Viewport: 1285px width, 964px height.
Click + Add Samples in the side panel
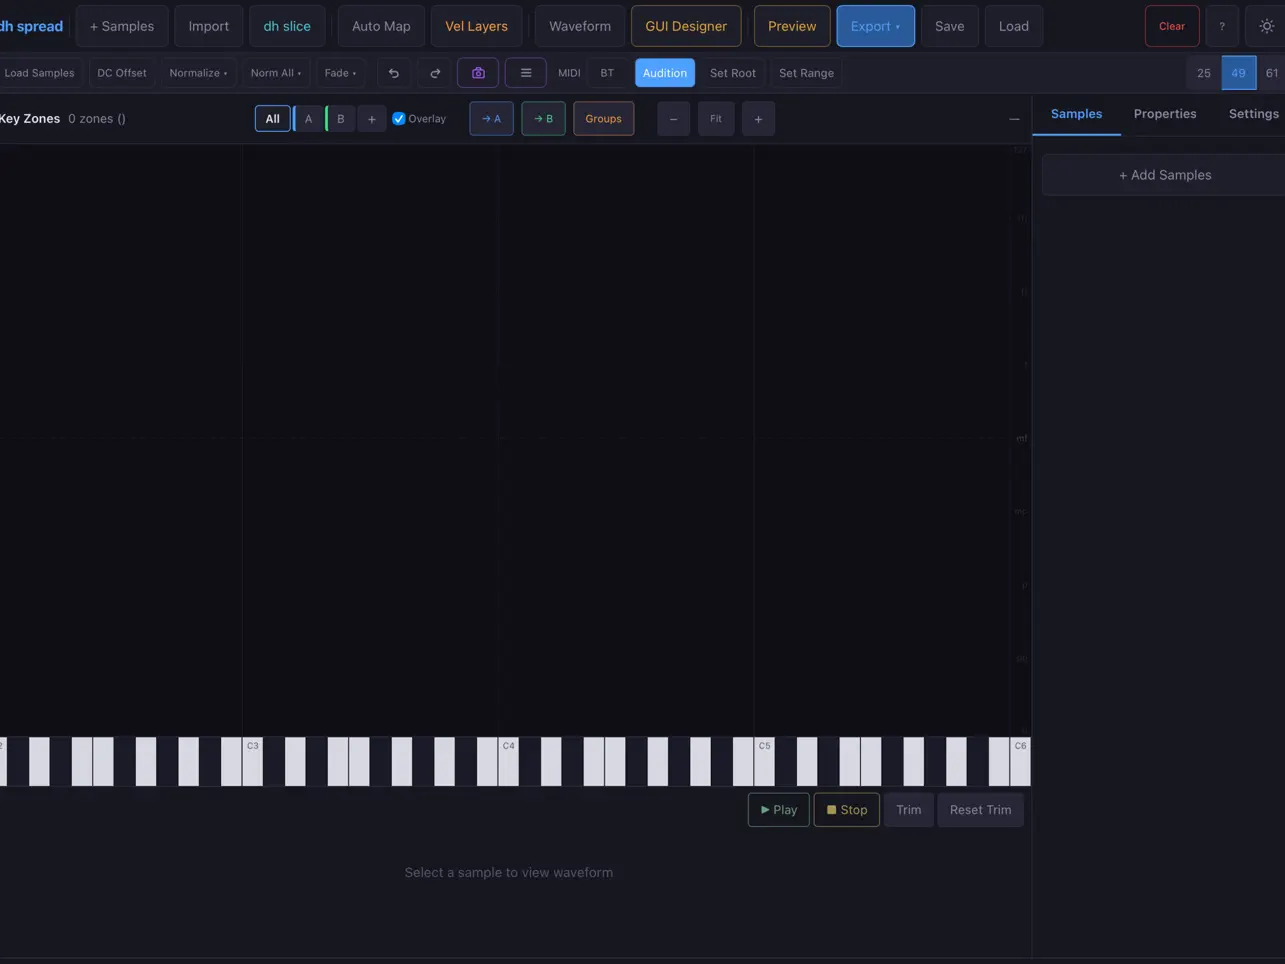1164,175
